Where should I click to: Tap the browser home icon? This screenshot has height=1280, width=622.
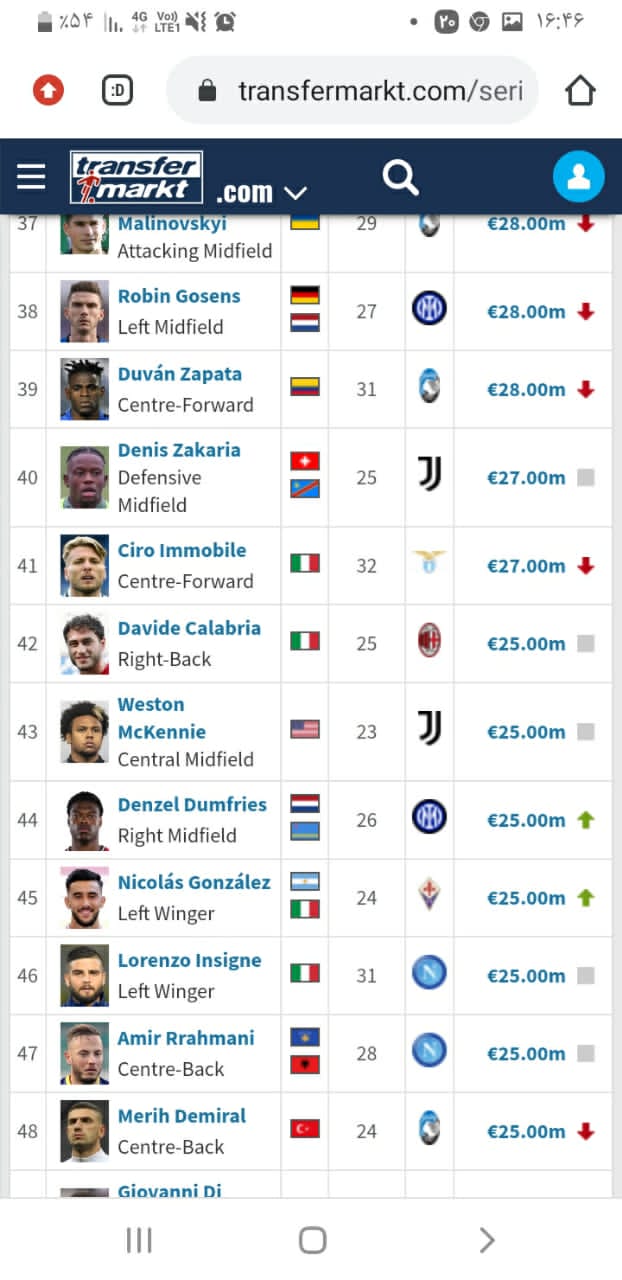pyautogui.click(x=580, y=91)
